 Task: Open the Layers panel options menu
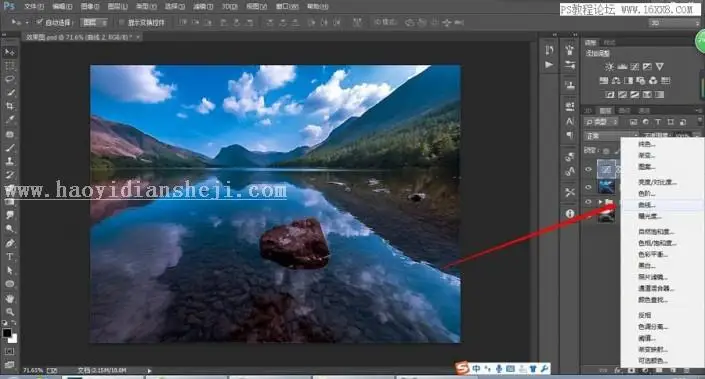tap(698, 110)
